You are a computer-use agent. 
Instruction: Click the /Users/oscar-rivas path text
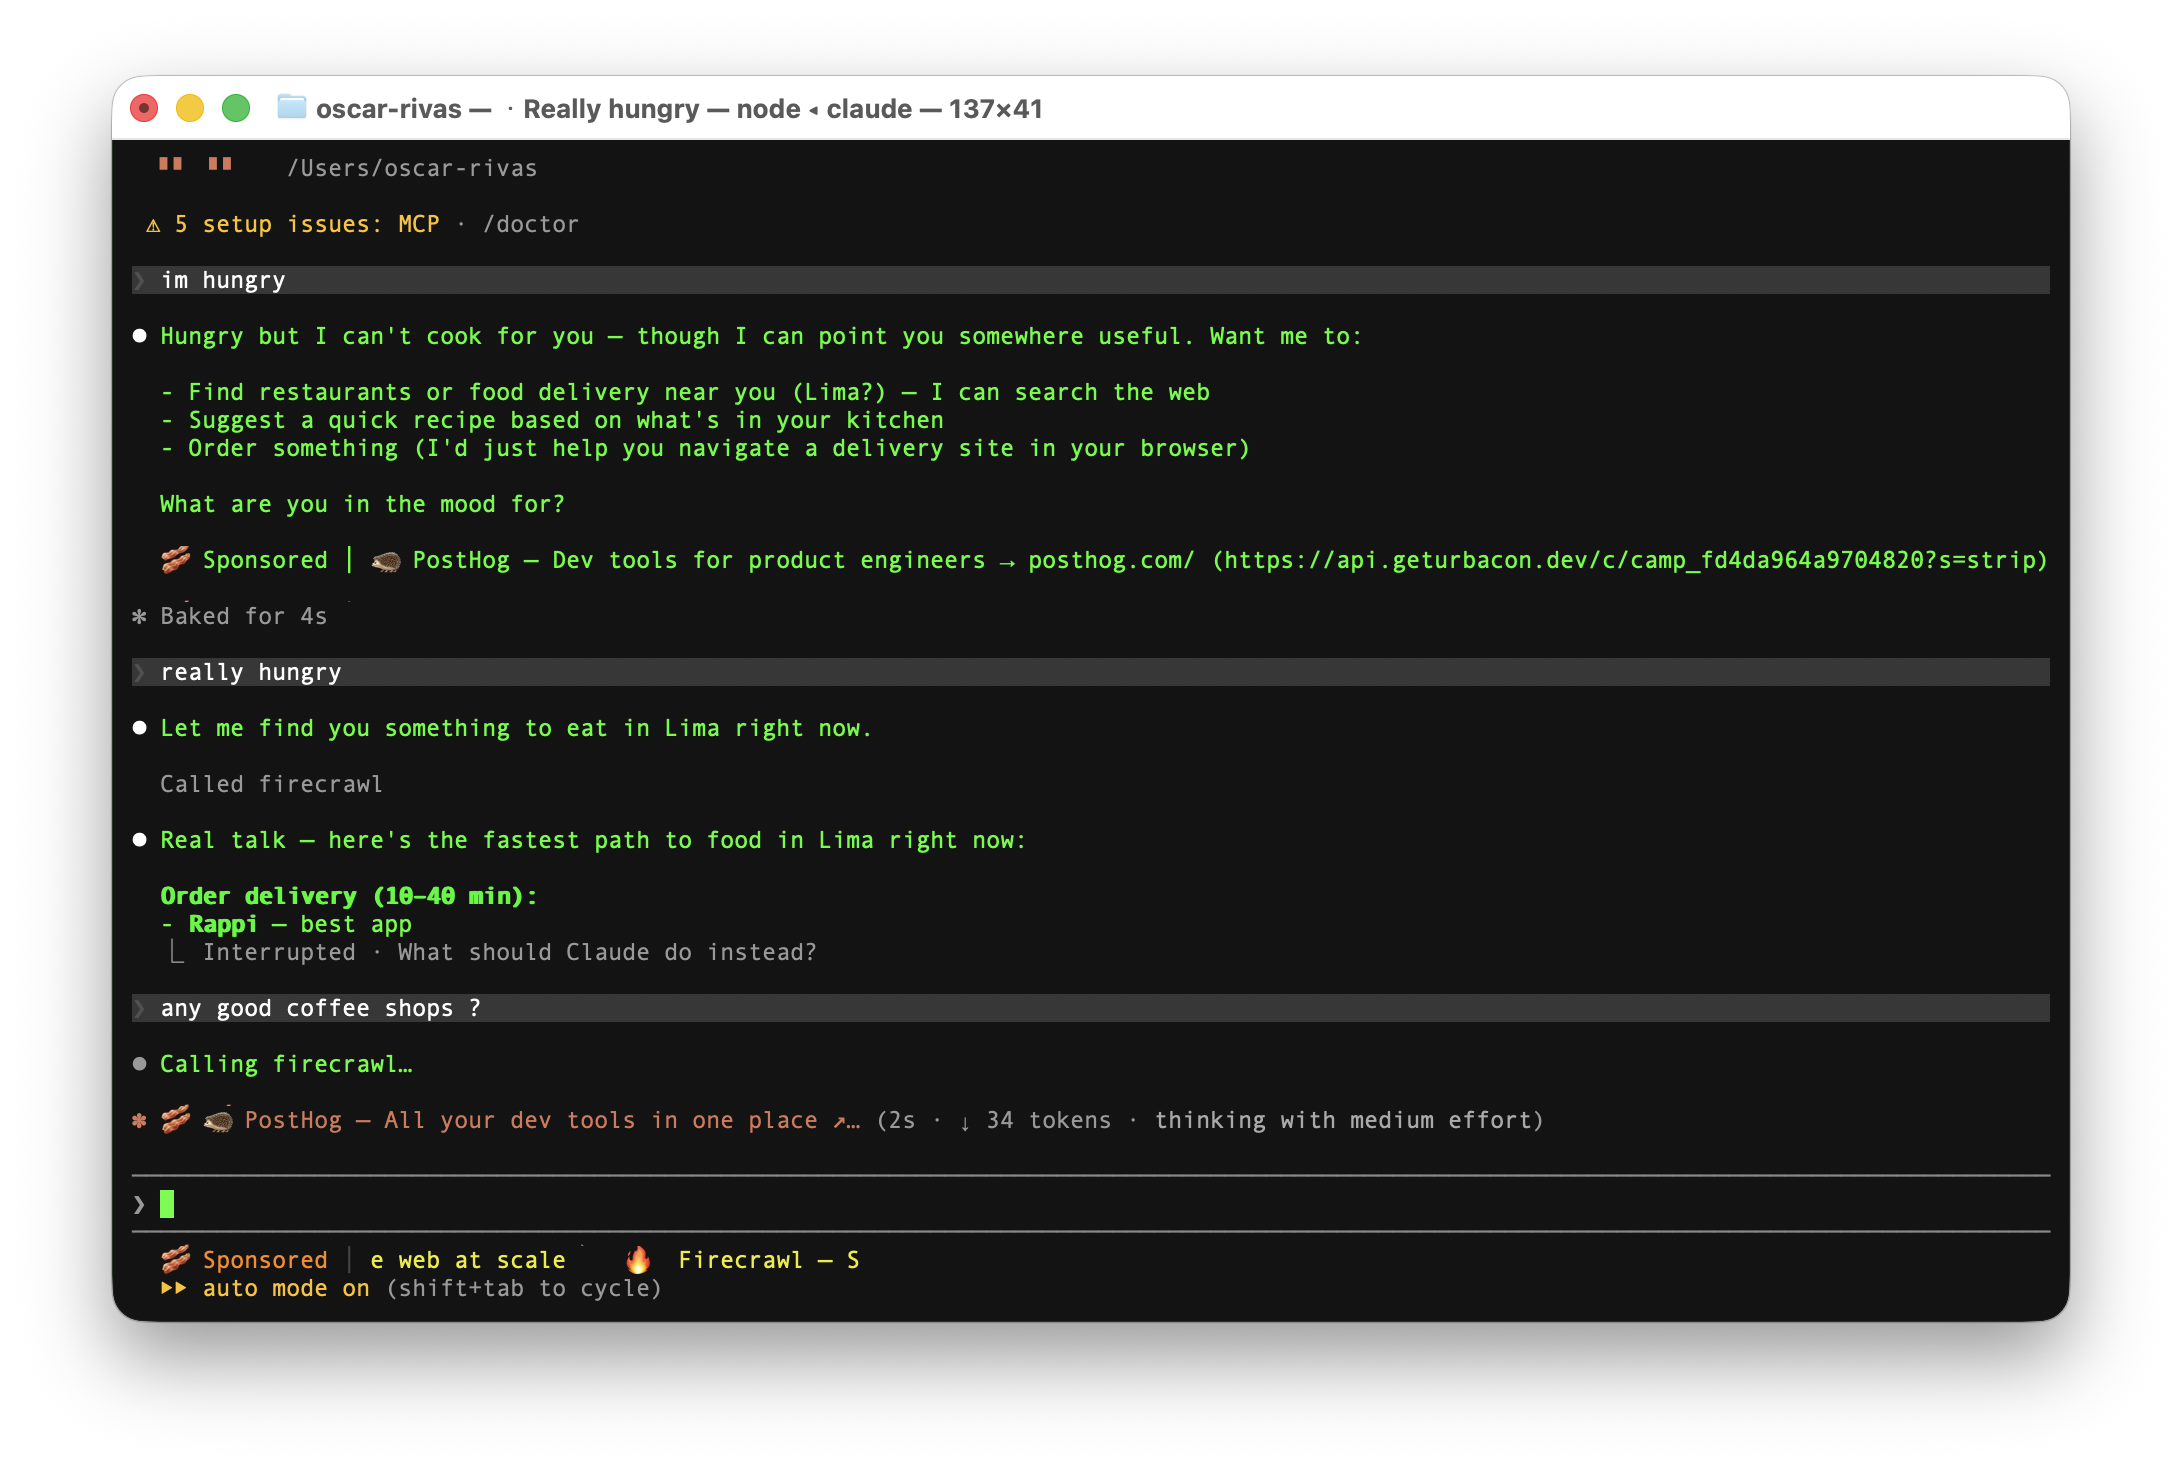tap(412, 168)
